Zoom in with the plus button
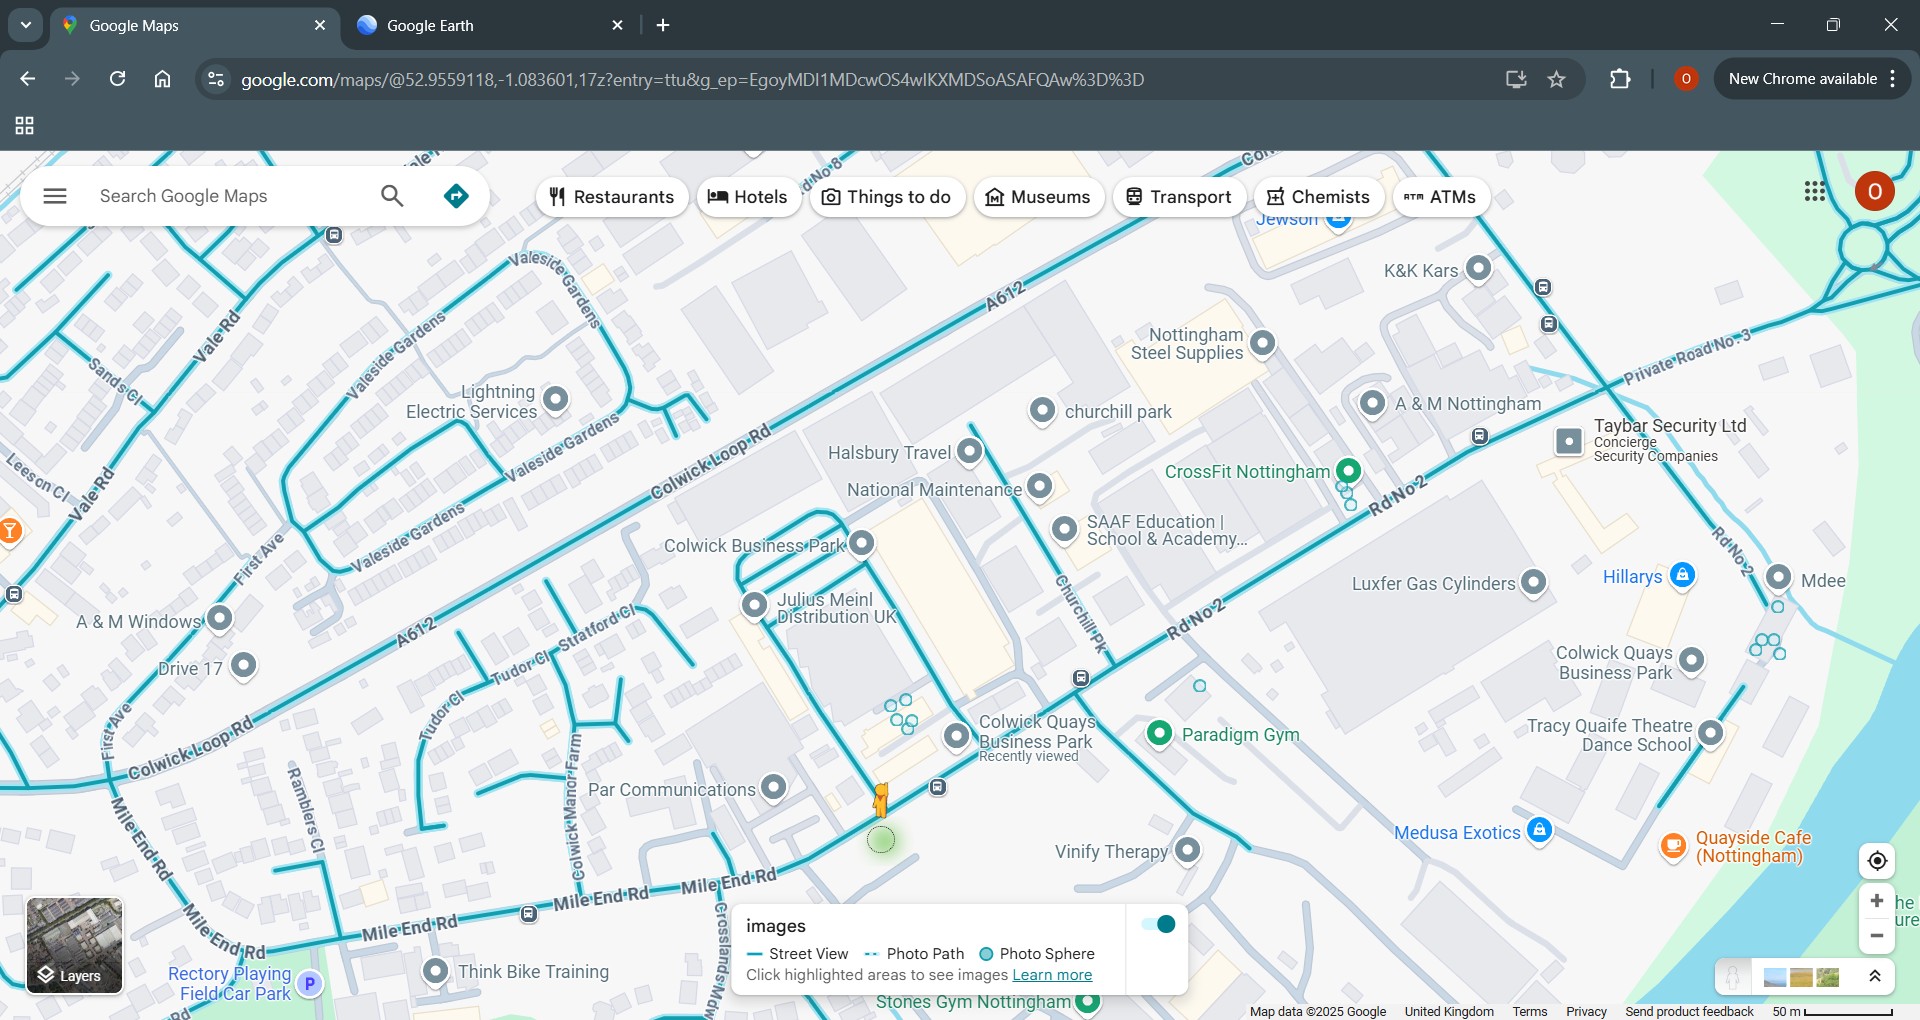This screenshot has height=1020, width=1920. (1877, 901)
